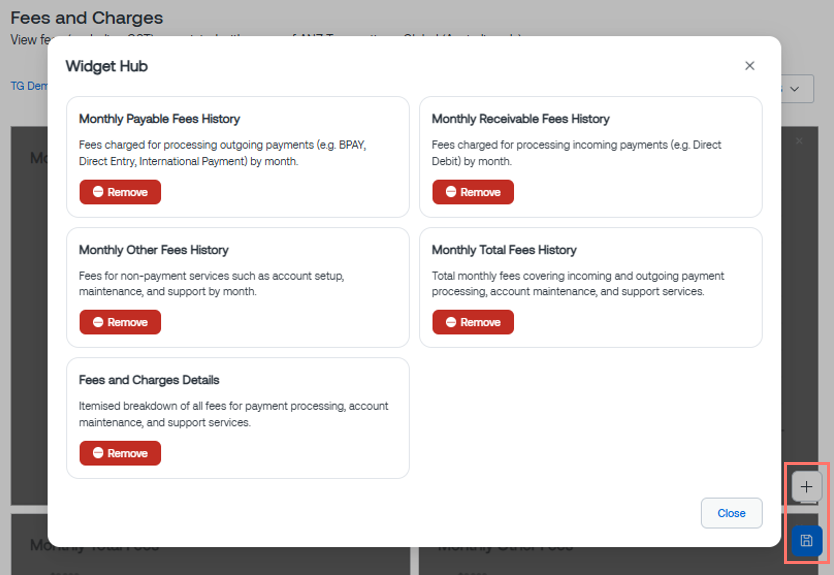
Task: Click the 'Total monthly fees covering' description
Action: click(578, 284)
